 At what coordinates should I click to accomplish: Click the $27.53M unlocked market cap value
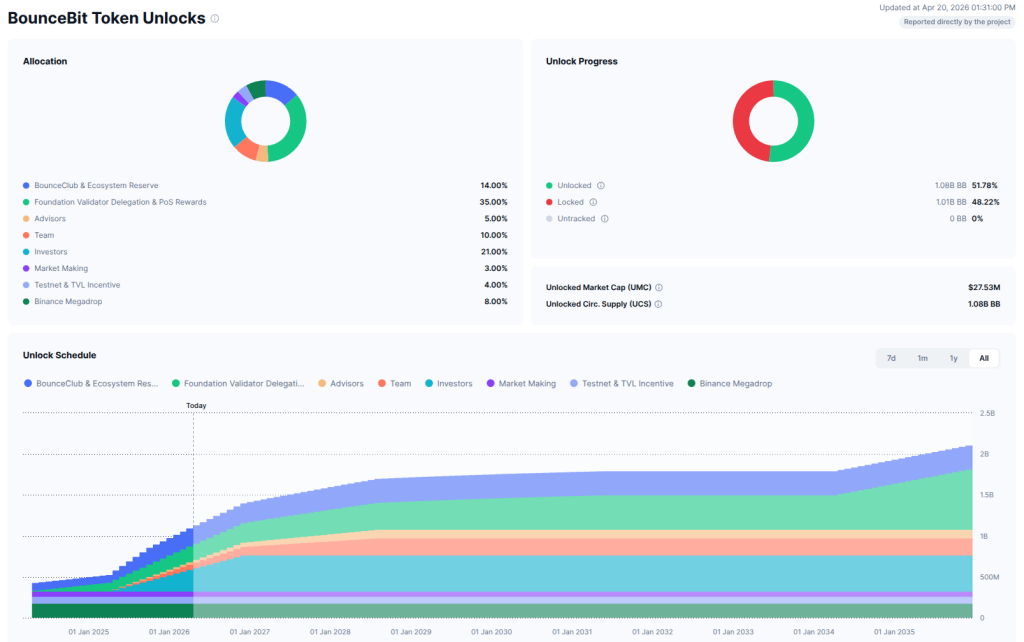point(984,287)
